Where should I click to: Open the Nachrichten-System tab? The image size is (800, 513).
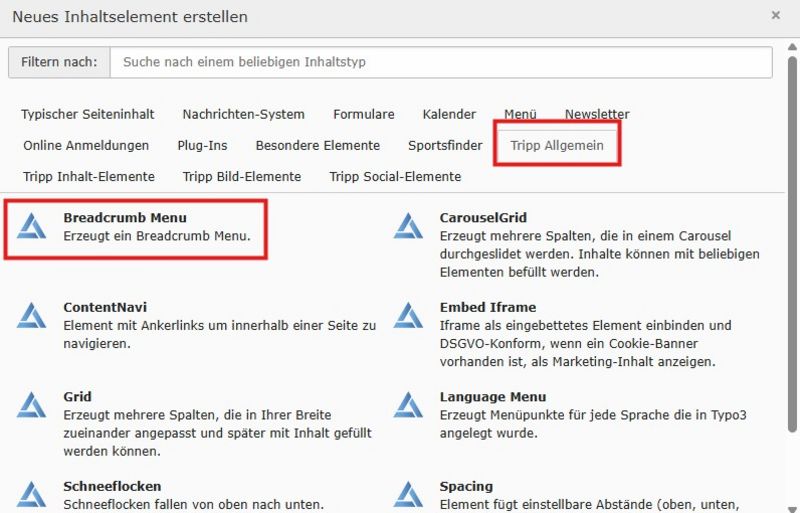point(243,115)
